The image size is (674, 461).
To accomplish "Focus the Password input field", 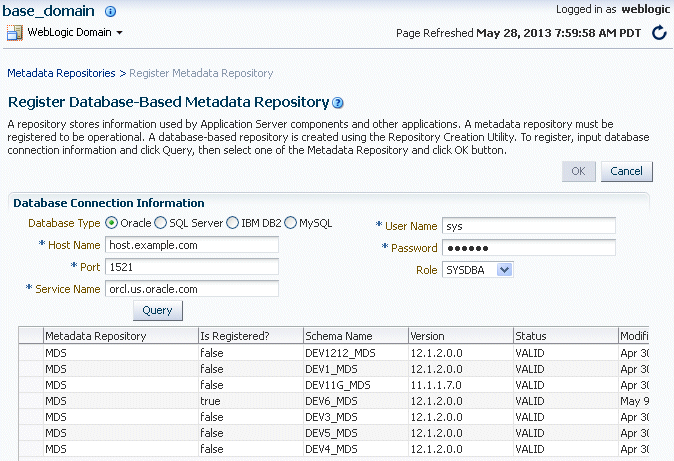I will (529, 248).
